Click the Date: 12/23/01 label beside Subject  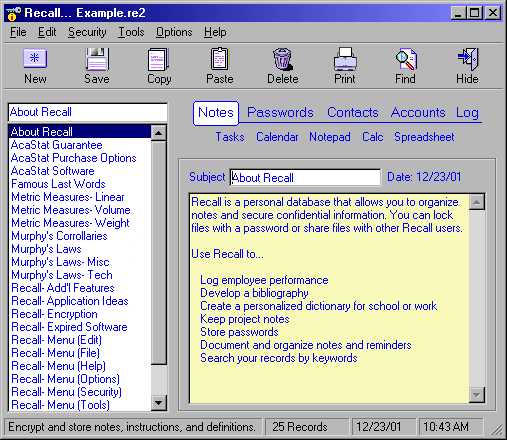[x=424, y=177]
